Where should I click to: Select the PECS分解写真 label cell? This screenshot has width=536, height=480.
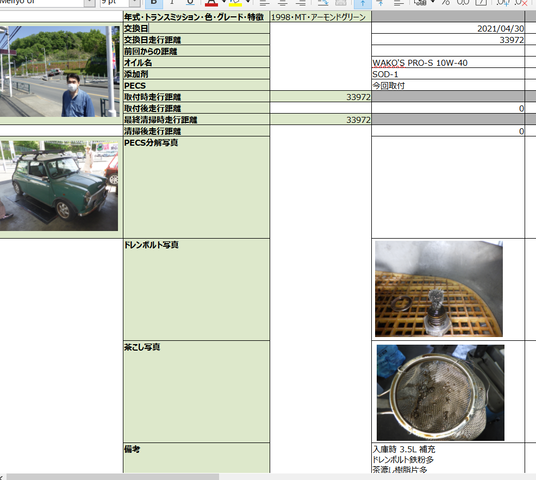click(x=197, y=188)
